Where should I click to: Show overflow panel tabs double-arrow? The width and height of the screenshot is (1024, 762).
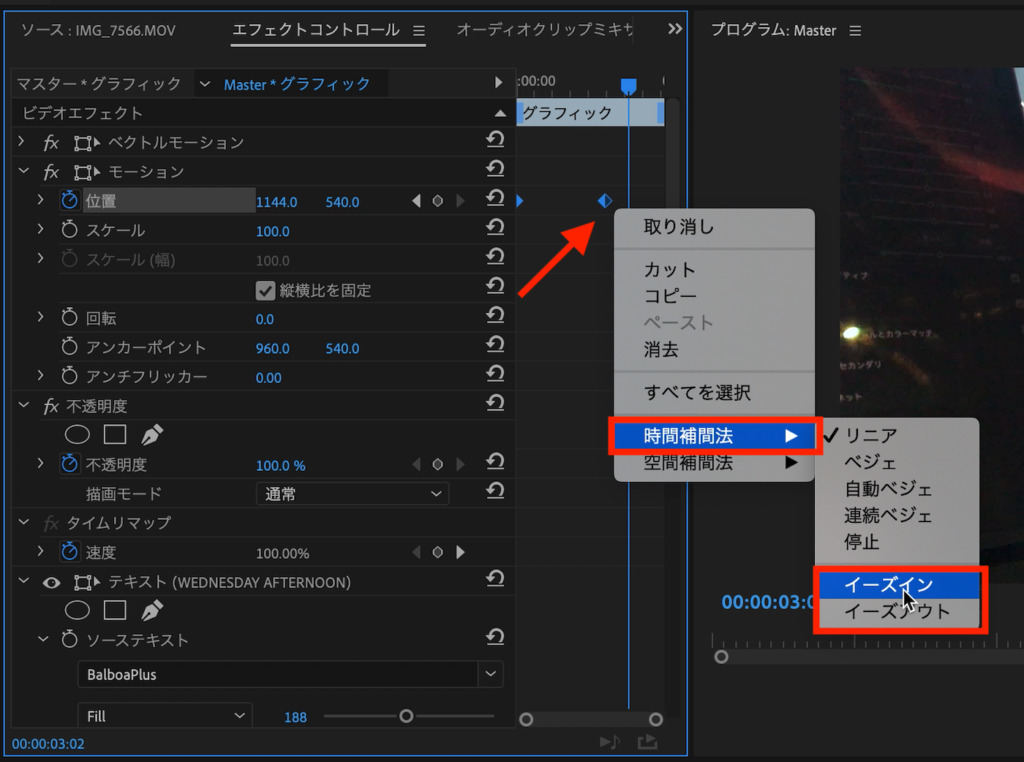point(675,29)
